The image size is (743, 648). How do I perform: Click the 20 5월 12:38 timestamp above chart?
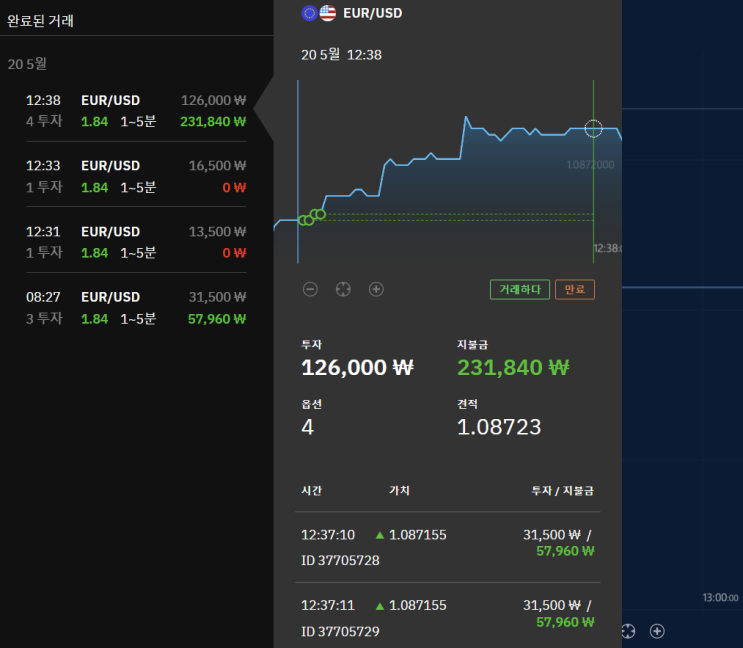[x=341, y=55]
